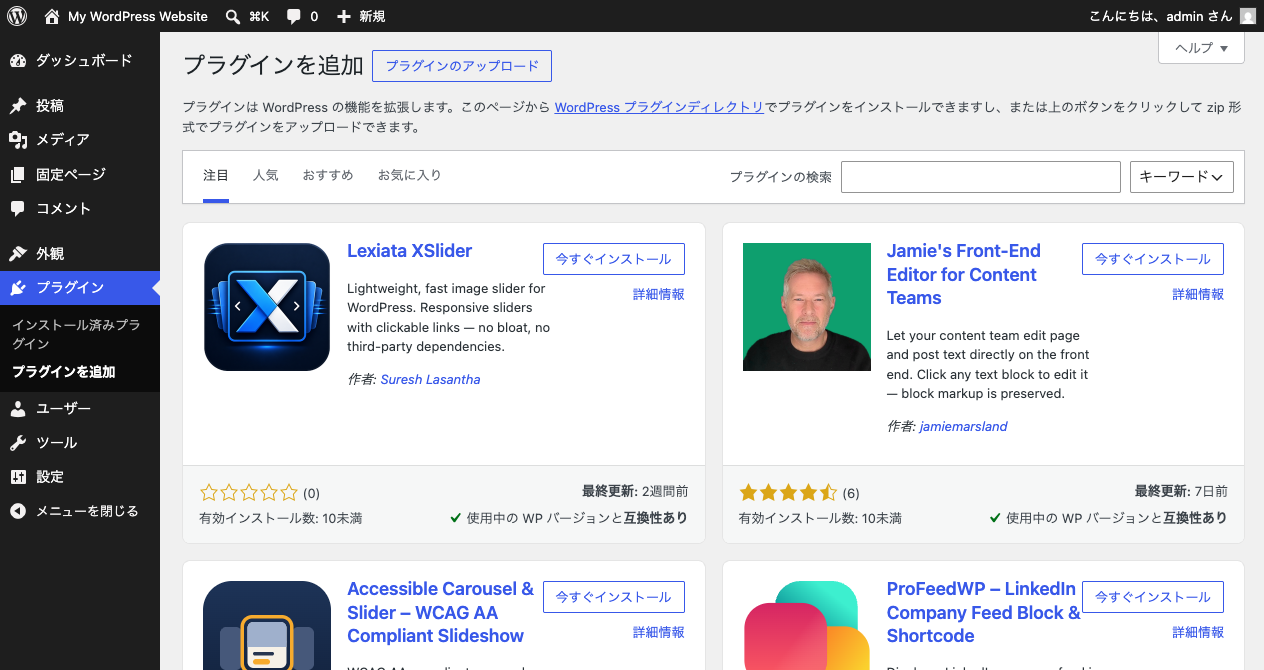Open 詳細情報 for ProFeedWP

[x=1198, y=633]
